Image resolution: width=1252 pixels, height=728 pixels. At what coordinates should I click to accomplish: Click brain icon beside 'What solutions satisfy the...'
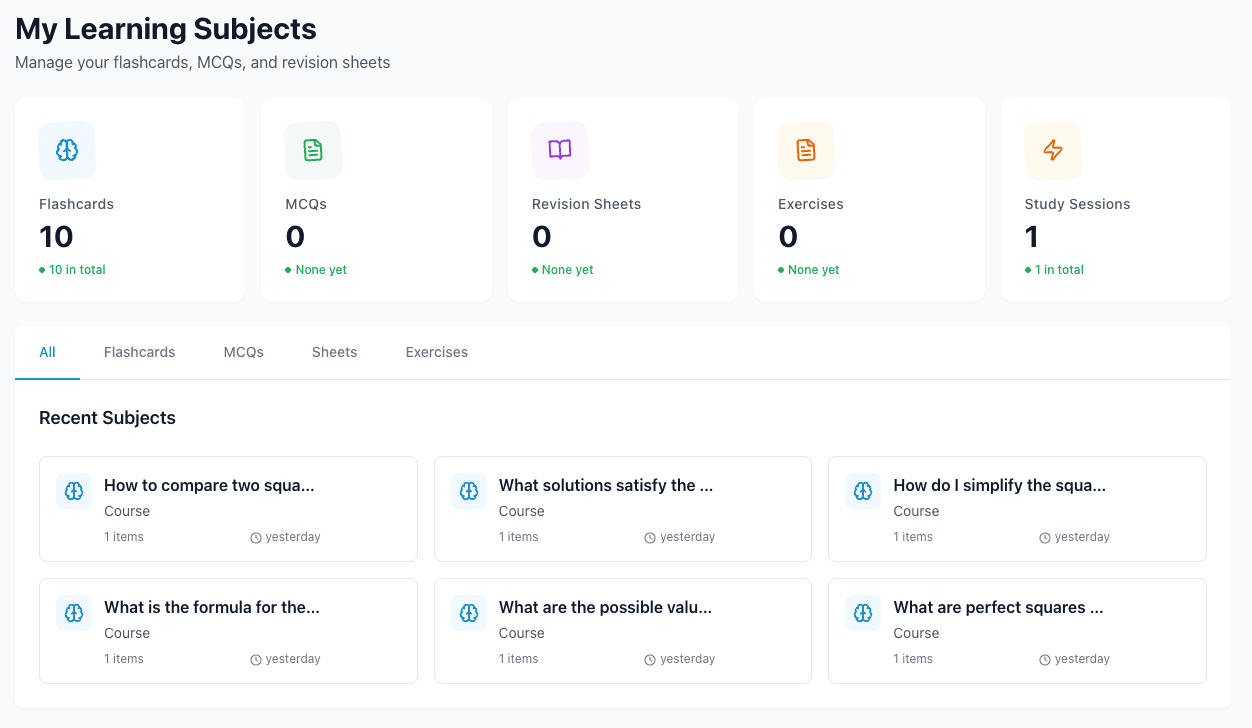pos(469,491)
